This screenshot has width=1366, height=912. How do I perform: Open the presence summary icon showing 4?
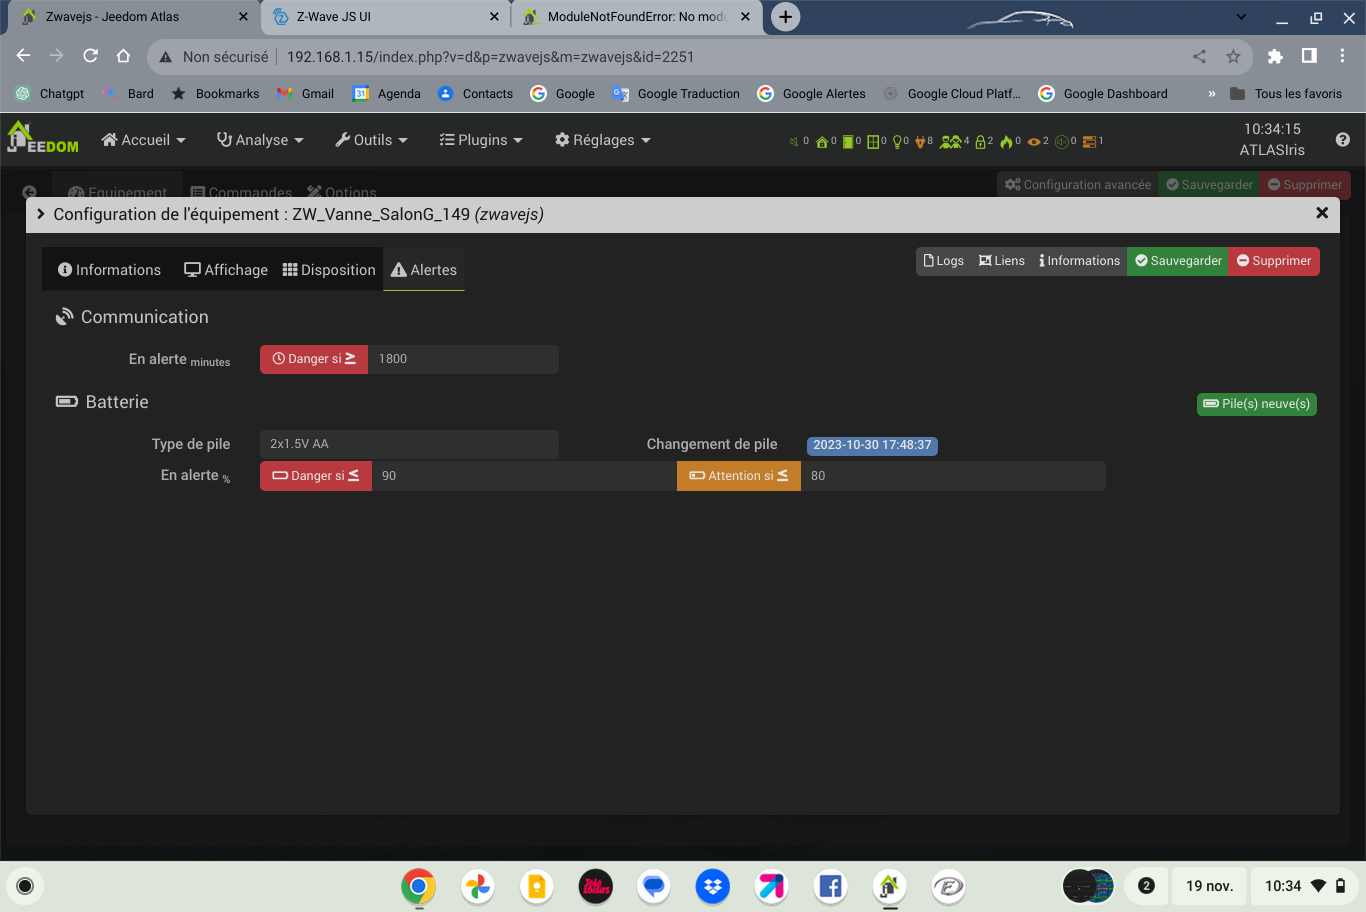pyautogui.click(x=952, y=141)
